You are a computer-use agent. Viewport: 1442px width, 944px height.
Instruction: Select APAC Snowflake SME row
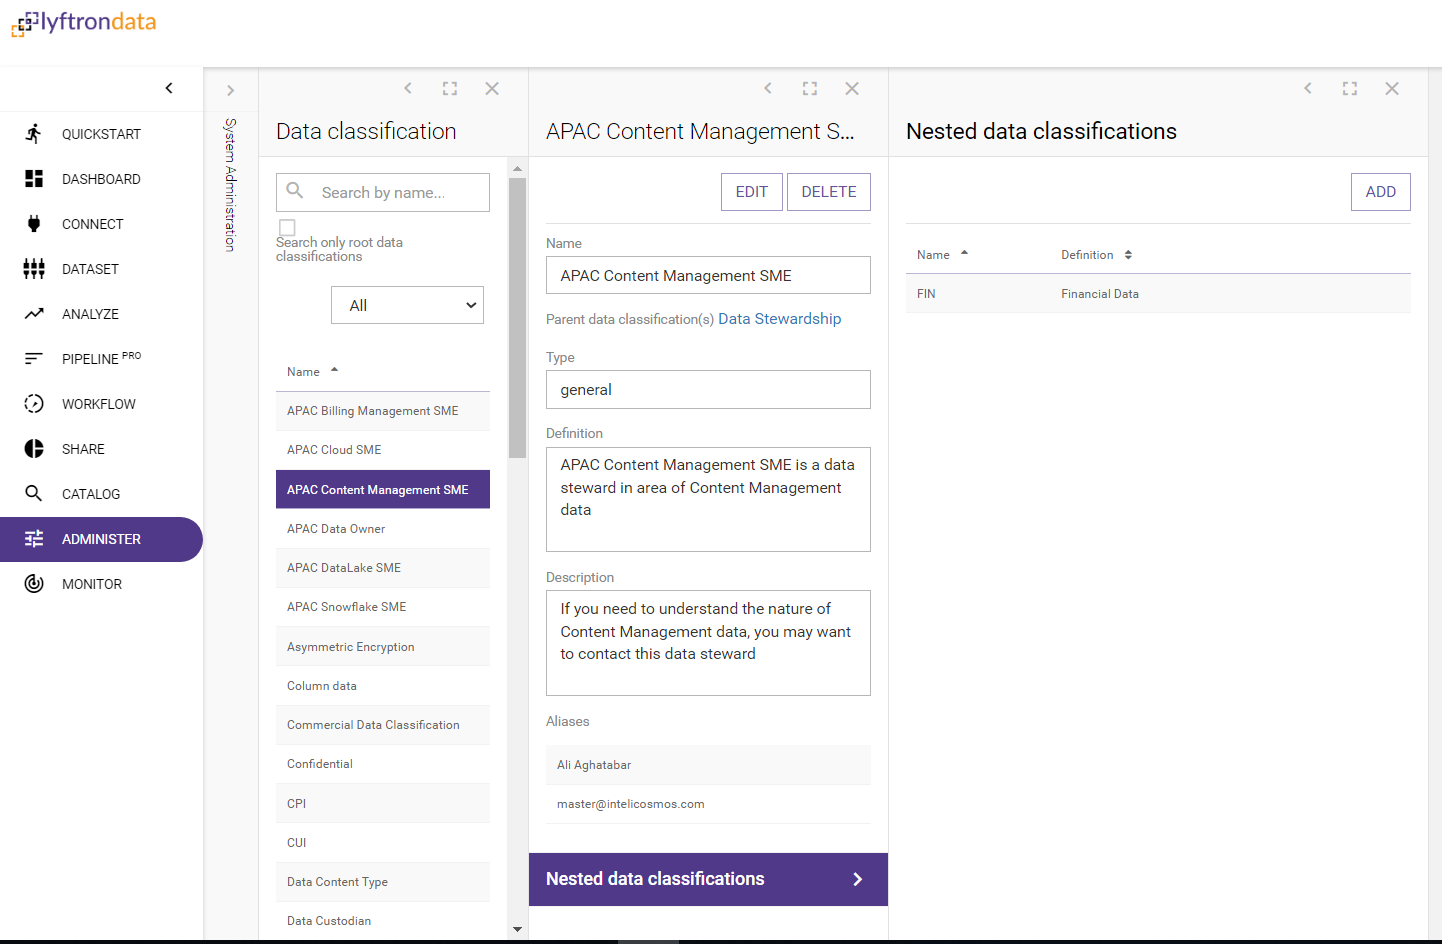383,607
